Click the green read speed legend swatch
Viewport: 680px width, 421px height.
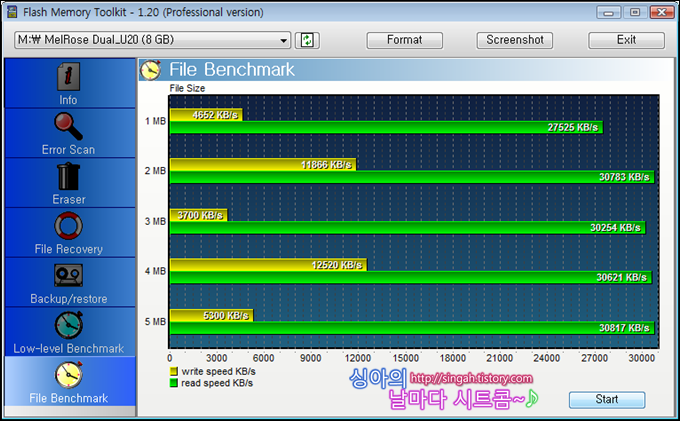(174, 383)
